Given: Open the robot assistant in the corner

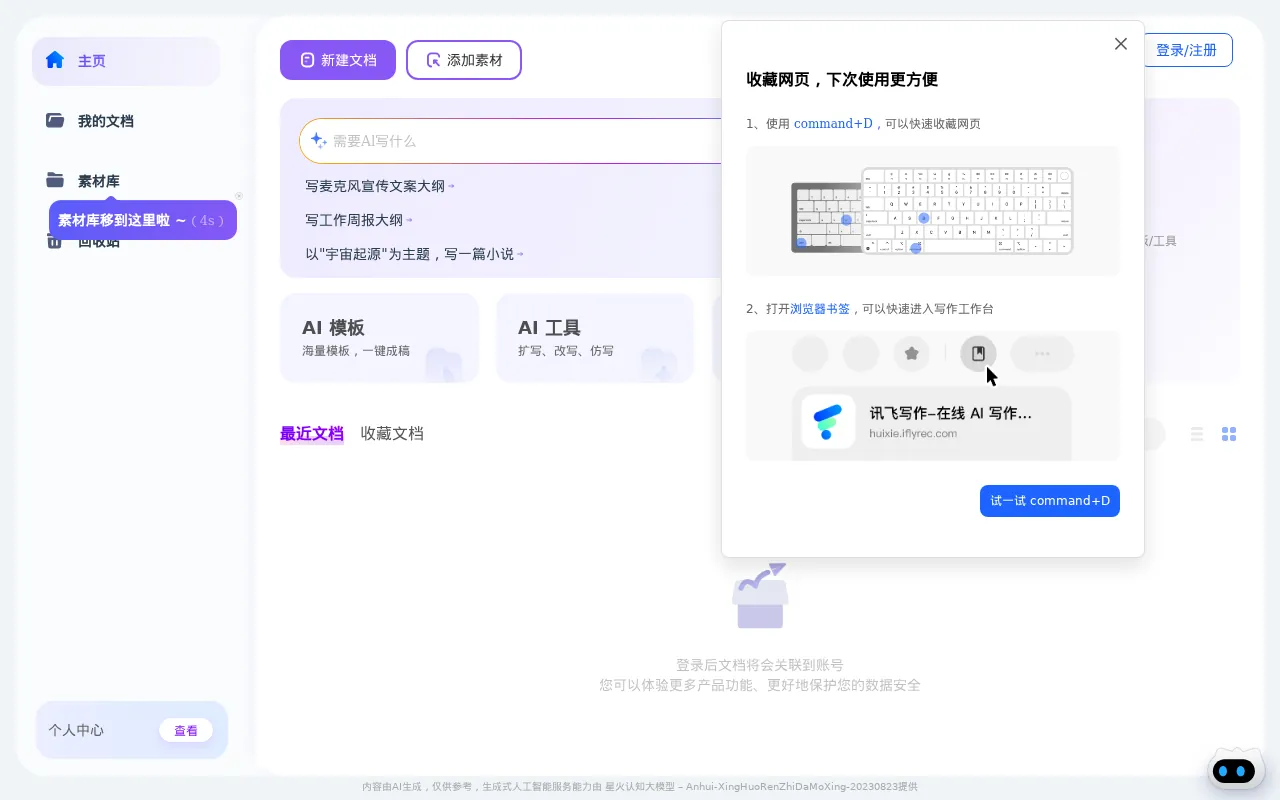Looking at the screenshot, I should pos(1237,769).
